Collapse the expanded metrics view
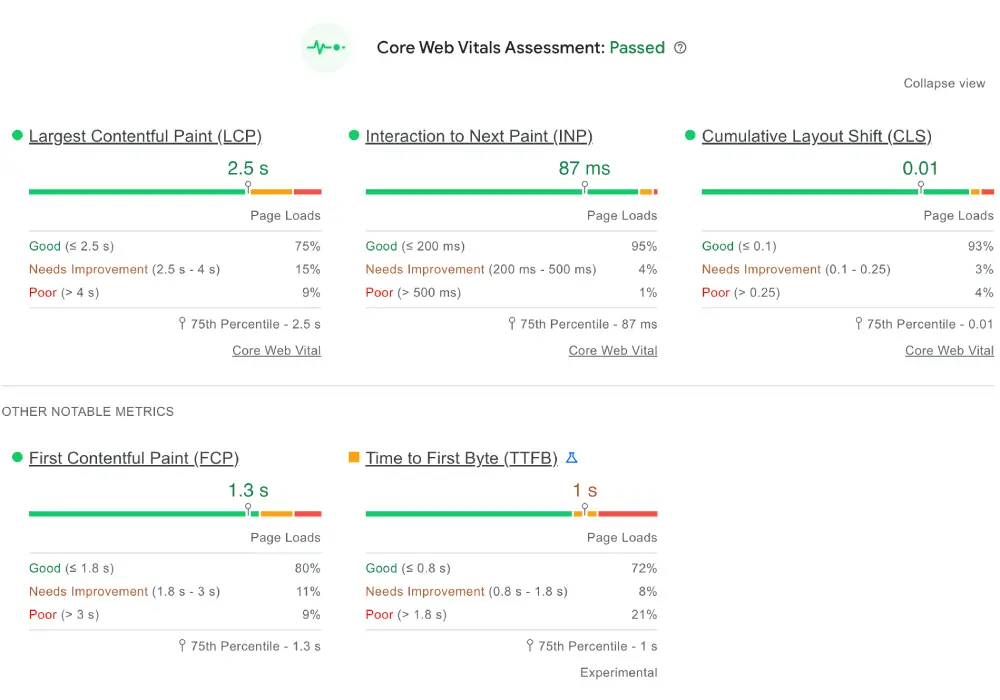The image size is (1000, 700). [943, 84]
